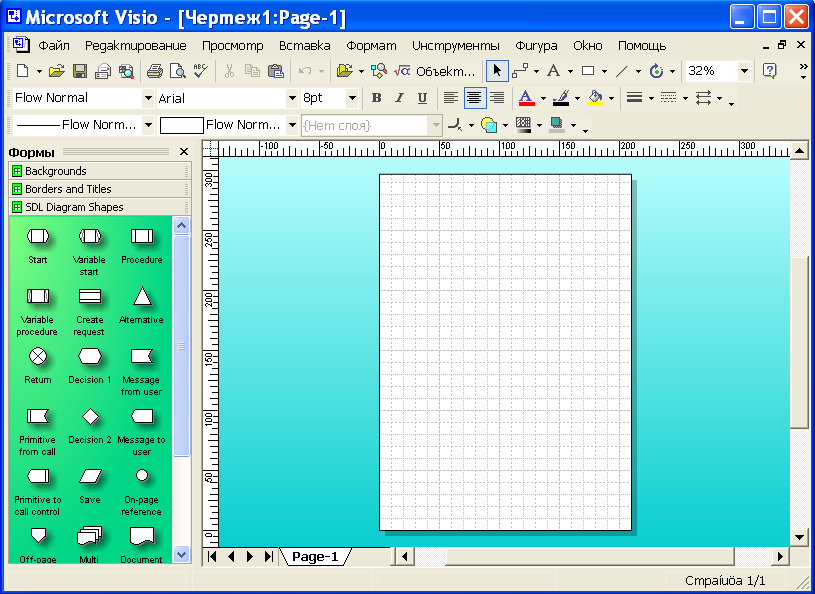Open the line style Flow Norm dropdown

pos(148,125)
